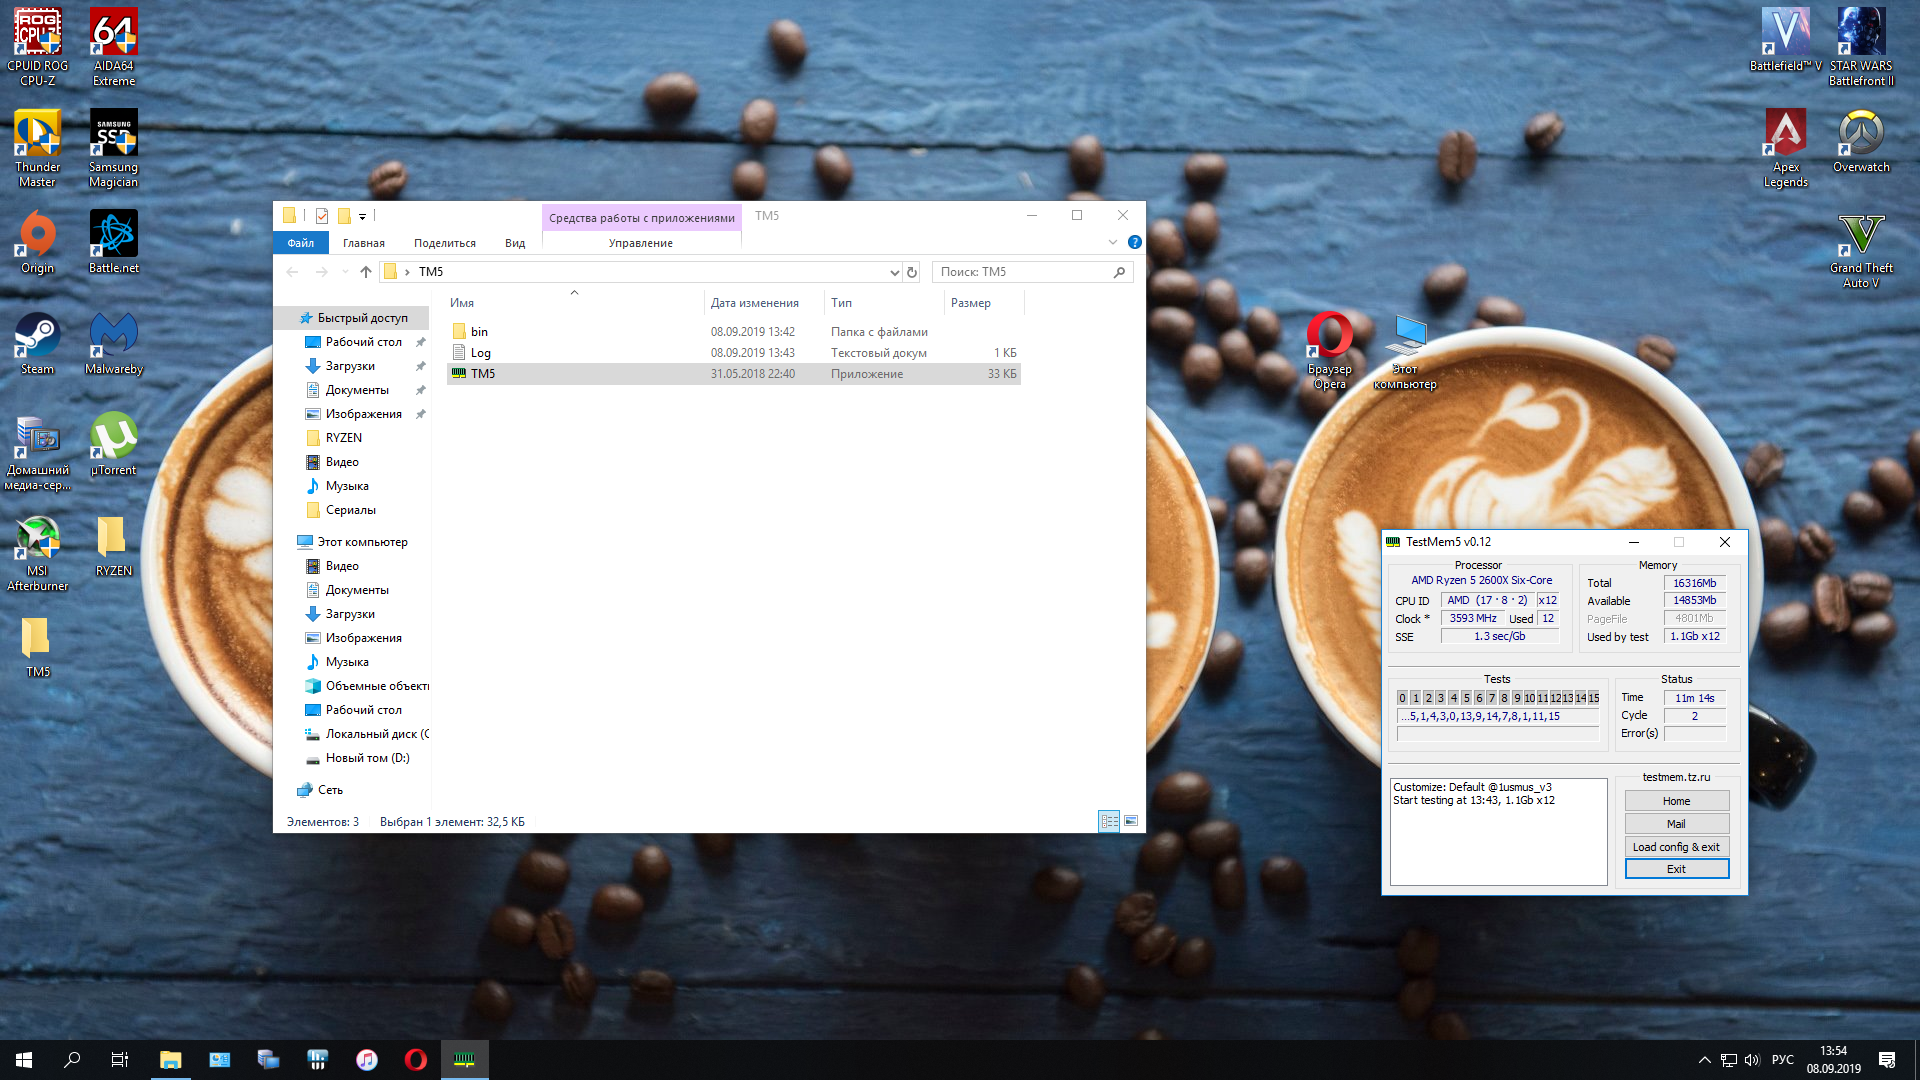
Task: Click the TestMem5 test progress bar
Action: [x=1497, y=734]
